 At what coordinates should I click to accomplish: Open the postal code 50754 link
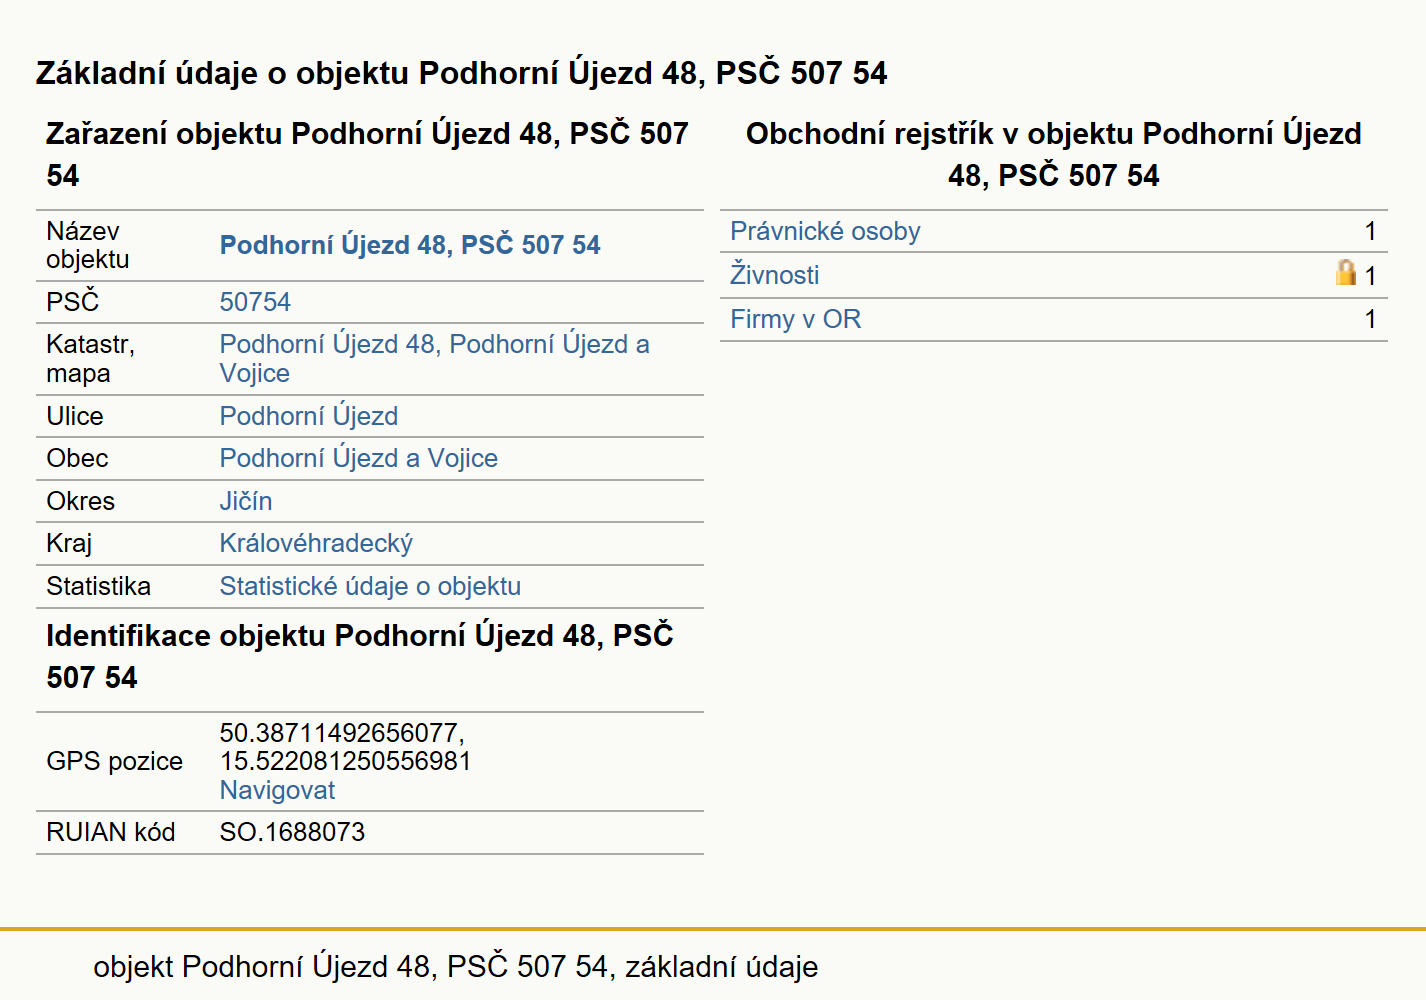click(x=255, y=302)
